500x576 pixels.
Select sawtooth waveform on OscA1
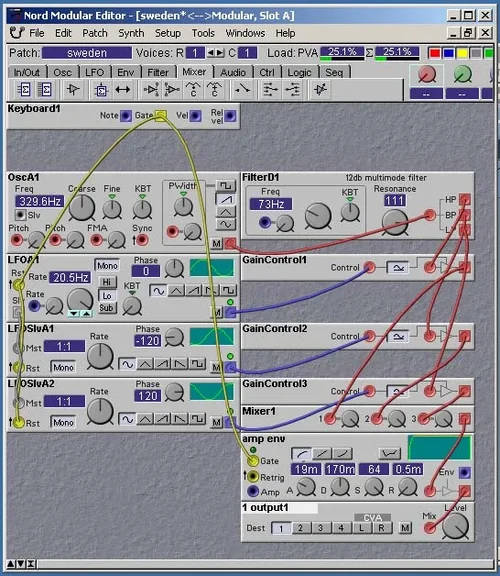pos(226,199)
